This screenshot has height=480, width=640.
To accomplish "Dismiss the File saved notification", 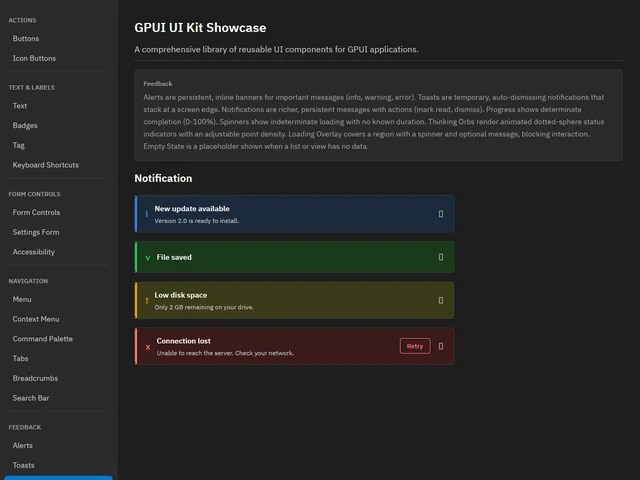I will (441, 257).
